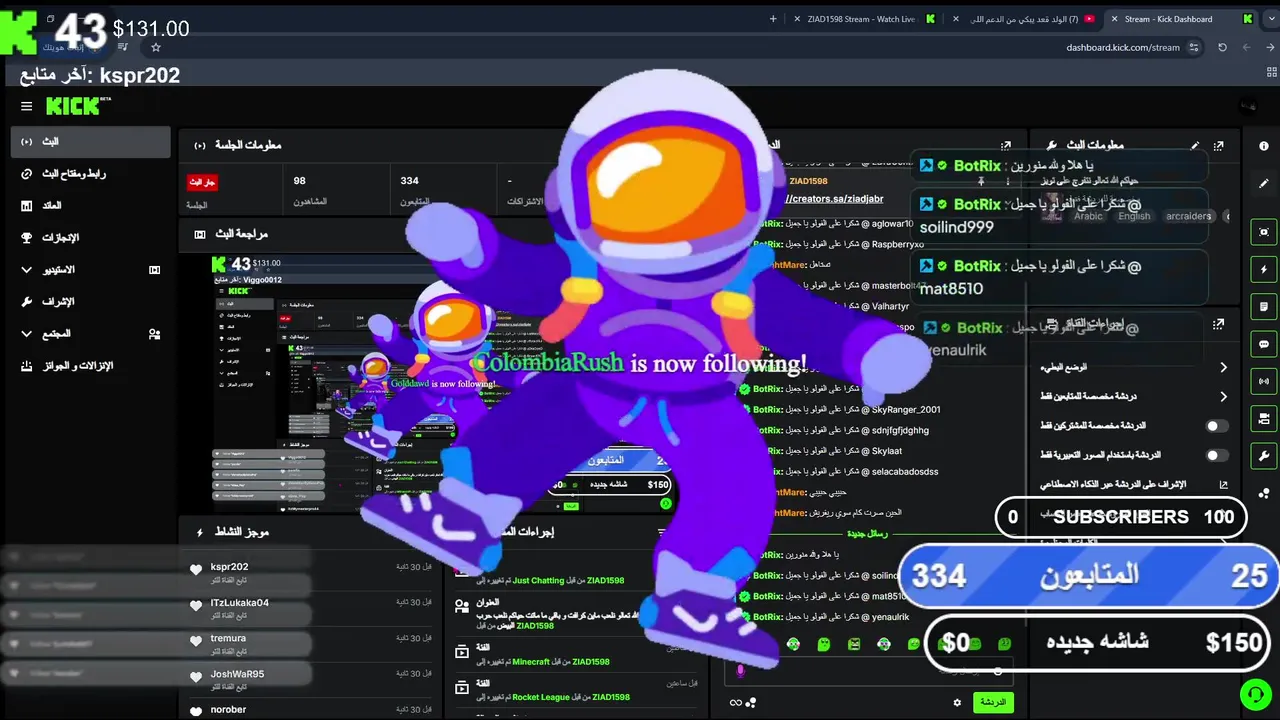Screen dimensions: 1280x720
Task: Bookmark the page with the star icon
Action: click(156, 47)
